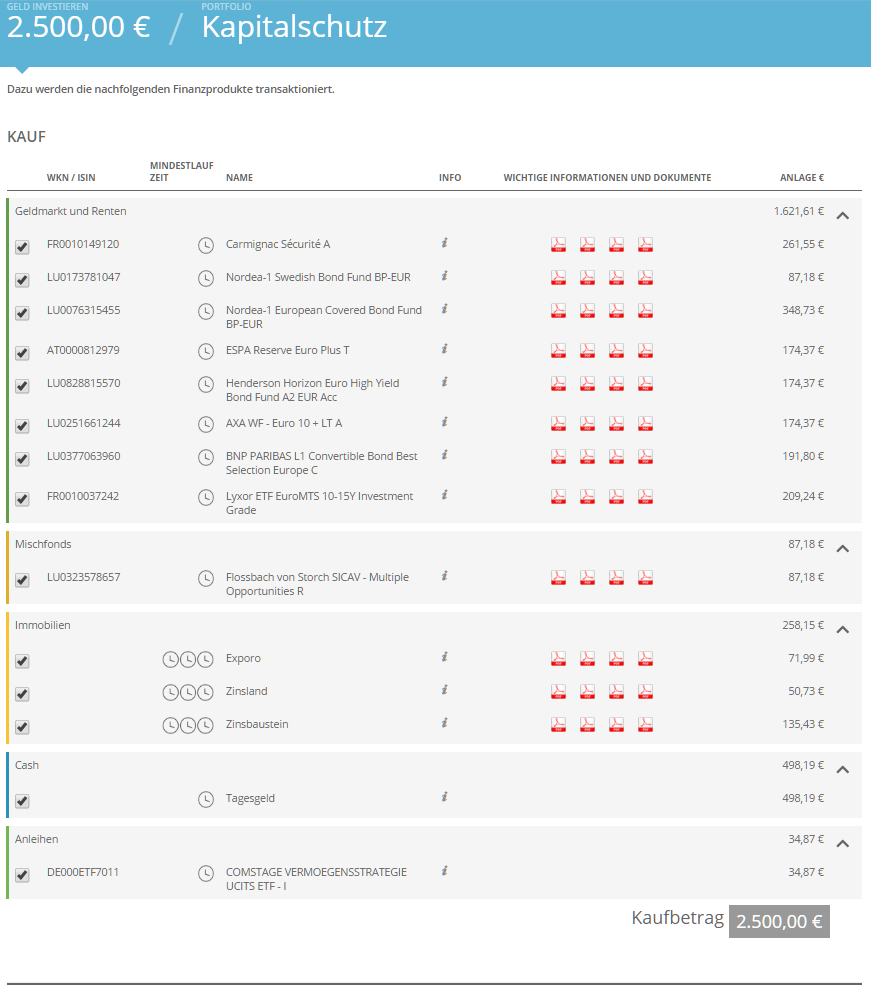Open the first PDF for ESPA Reserve Euro Plus T
This screenshot has width=871, height=989.
coord(558,351)
